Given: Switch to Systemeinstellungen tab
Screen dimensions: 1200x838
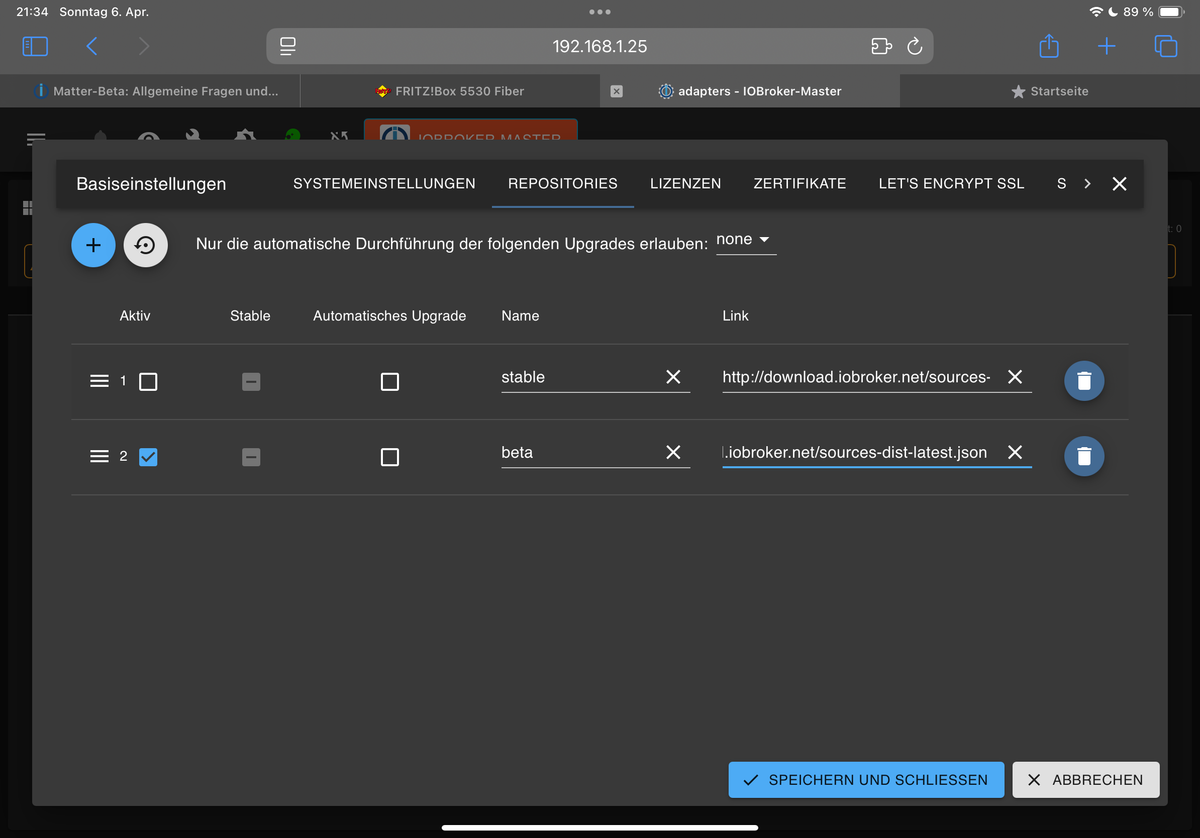Looking at the screenshot, I should (384, 184).
